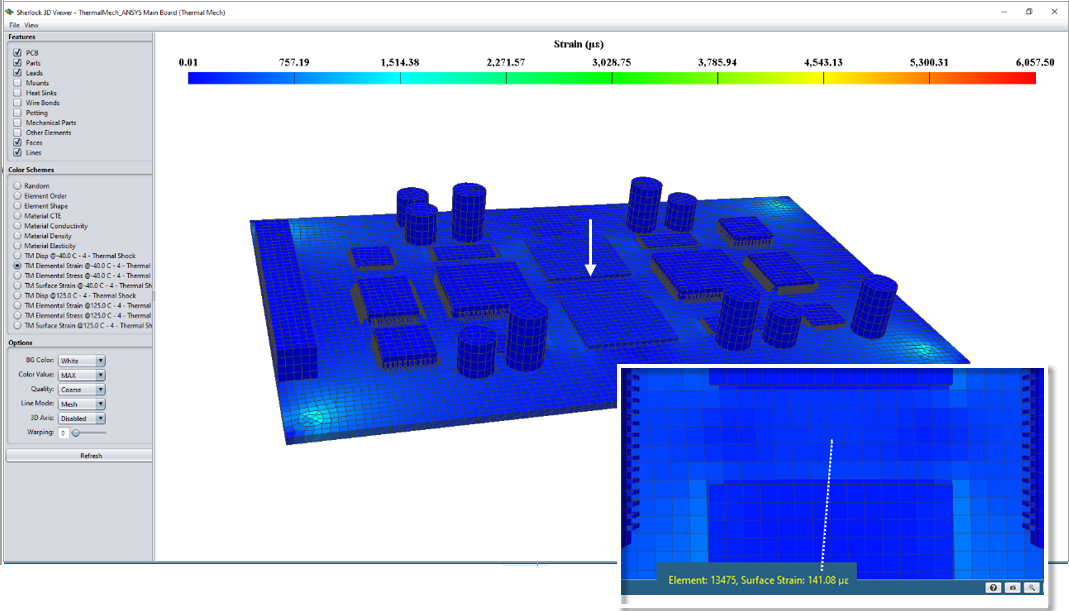
Task: Toggle the Parts feature checkbox
Action: 17,63
